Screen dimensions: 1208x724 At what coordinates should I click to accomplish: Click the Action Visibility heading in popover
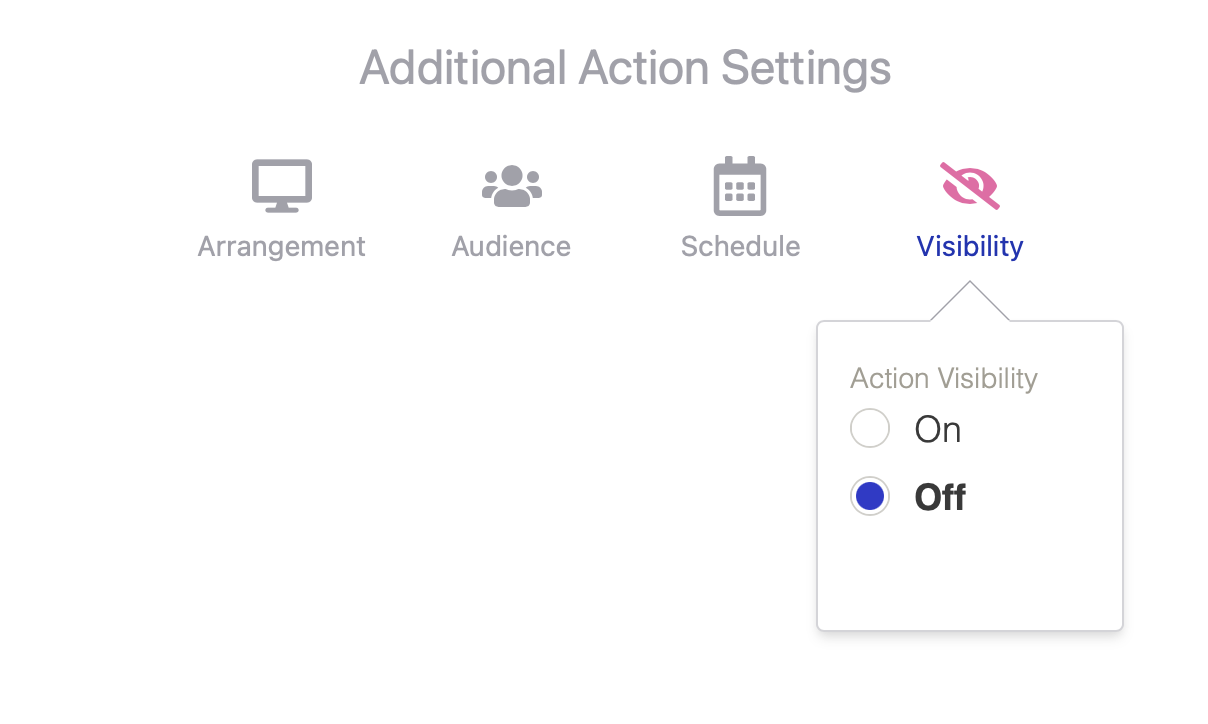tap(943, 379)
